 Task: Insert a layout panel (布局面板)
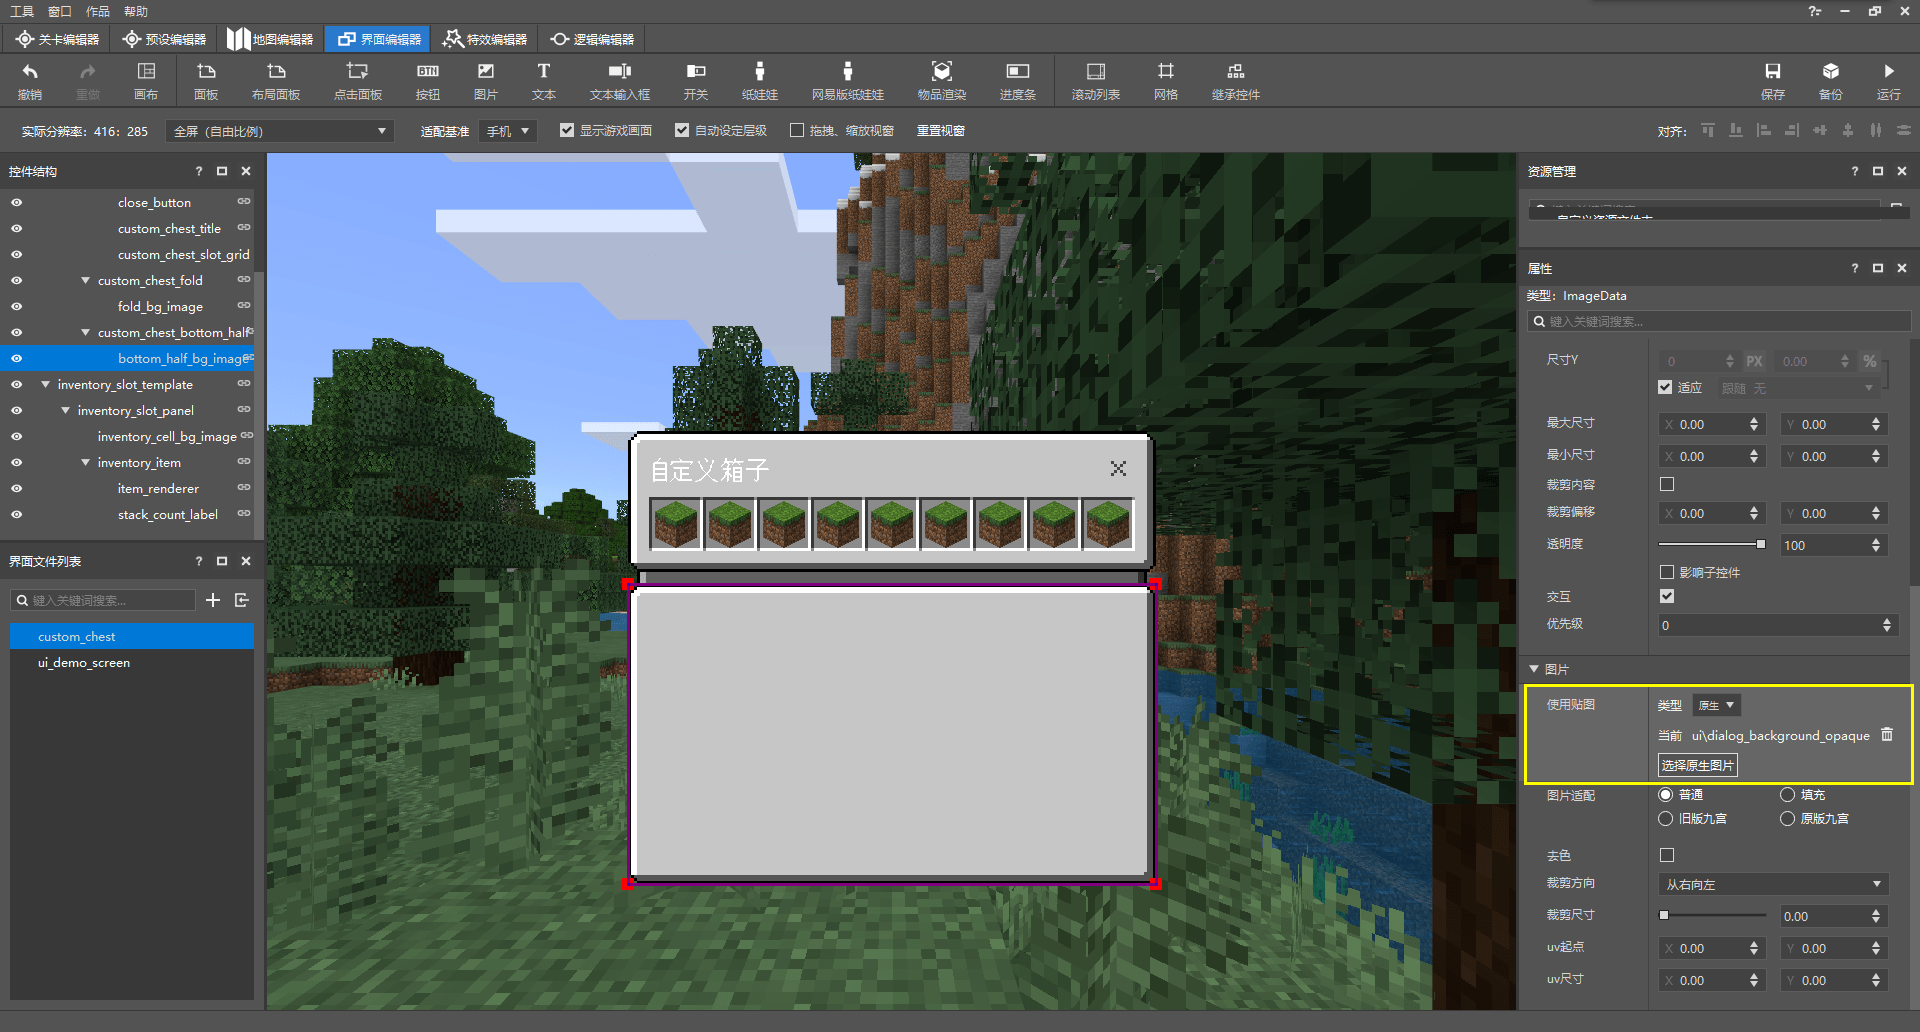276,80
